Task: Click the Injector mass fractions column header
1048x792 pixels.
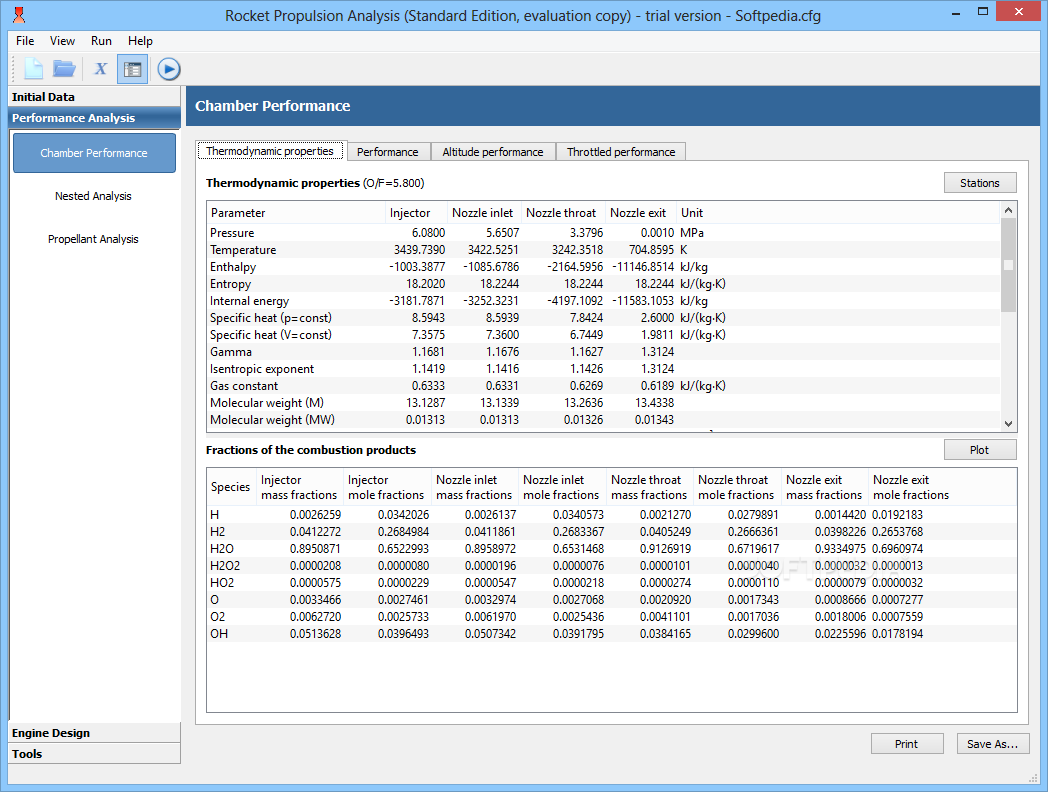Action: (x=300, y=487)
